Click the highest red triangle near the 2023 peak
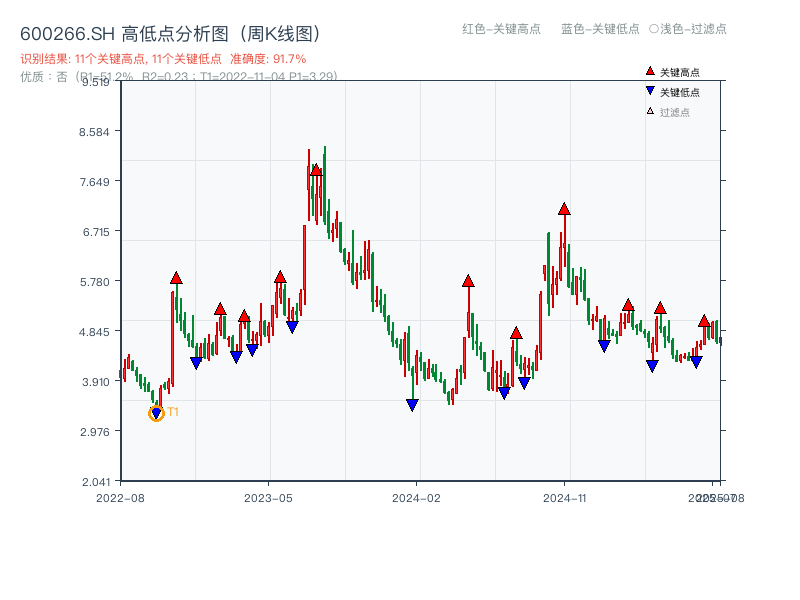 [x=317, y=169]
